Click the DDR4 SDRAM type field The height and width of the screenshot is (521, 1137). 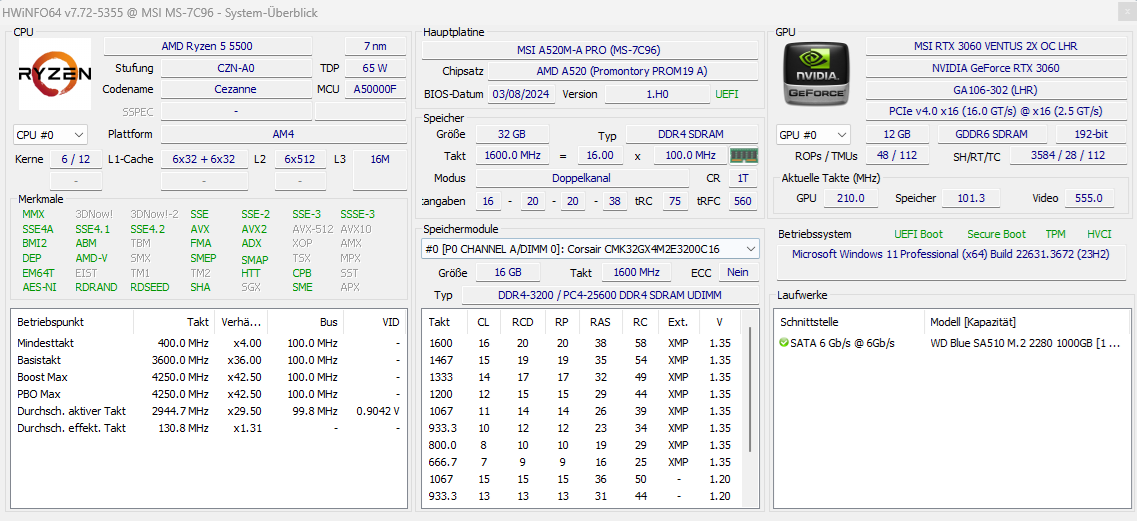(692, 134)
